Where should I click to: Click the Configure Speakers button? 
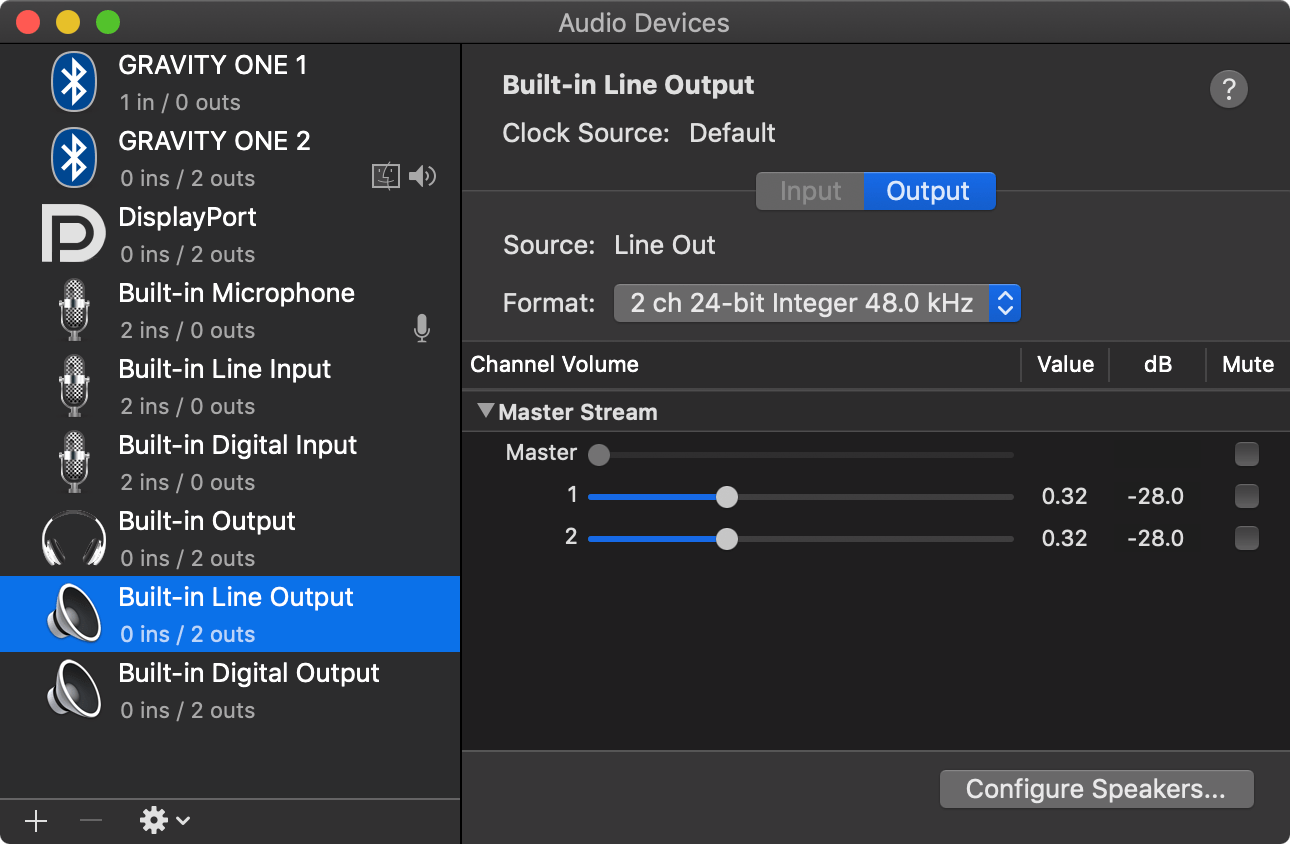[1096, 788]
